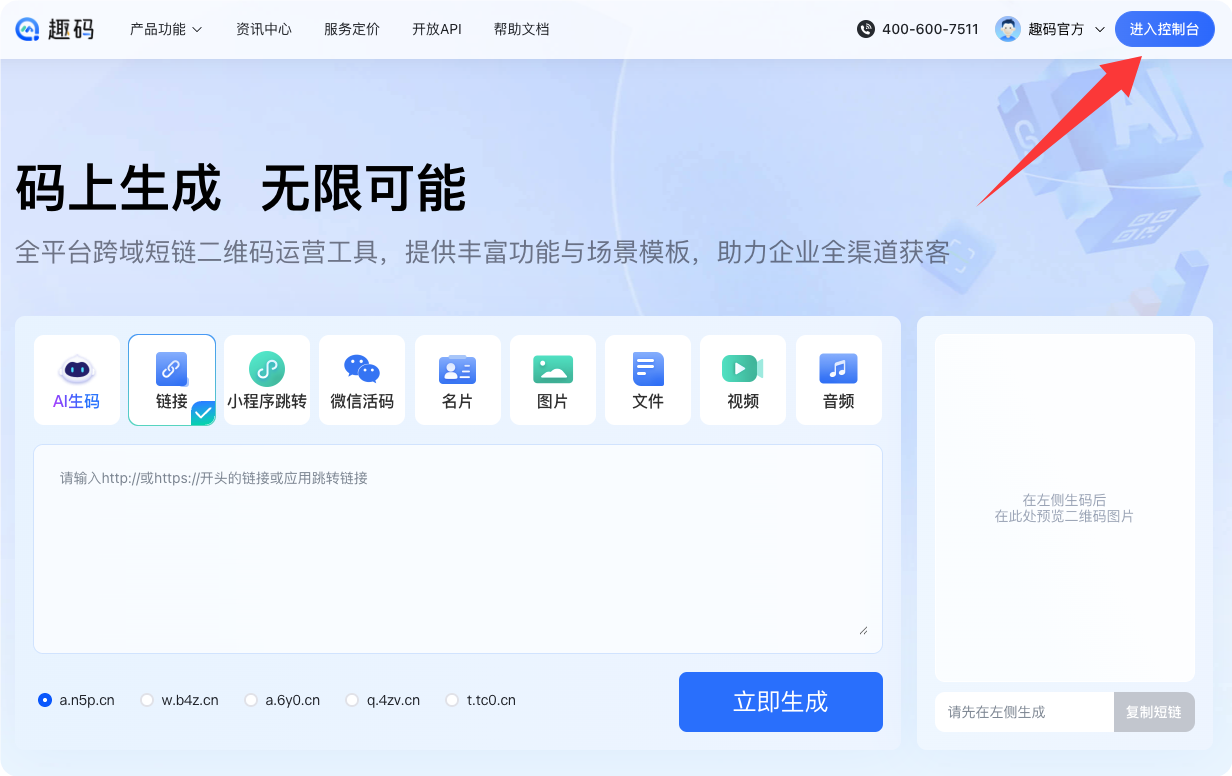1232x776 pixels.
Task: Select the t.tc0.cn domain radio button
Action: coord(452,700)
